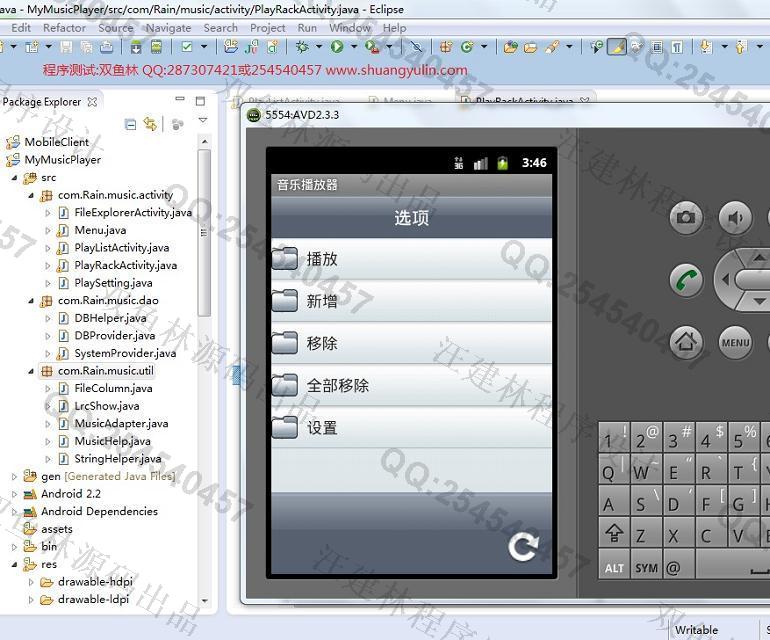Image resolution: width=770 pixels, height=640 pixels.
Task: Select 全部移除 option in music player
Action: pyautogui.click(x=412, y=385)
